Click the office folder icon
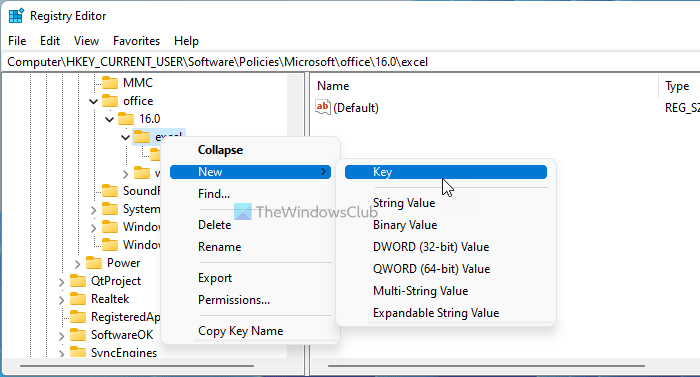 (110, 101)
